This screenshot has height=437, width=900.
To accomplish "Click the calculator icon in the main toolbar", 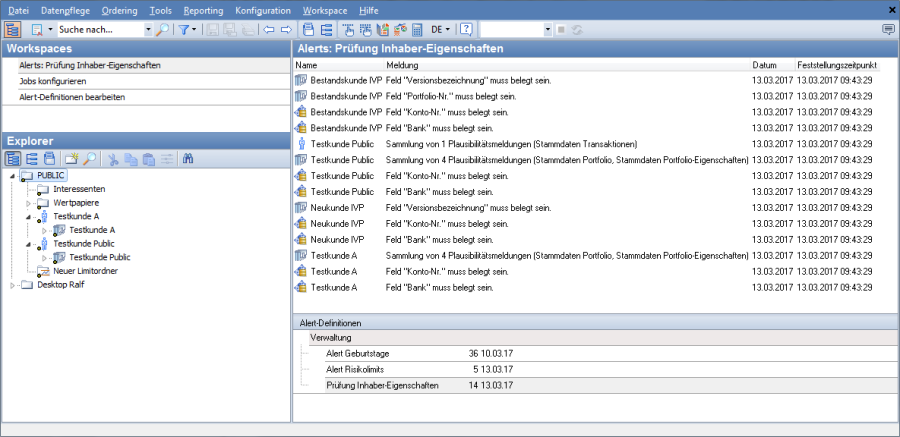I will coord(417,30).
